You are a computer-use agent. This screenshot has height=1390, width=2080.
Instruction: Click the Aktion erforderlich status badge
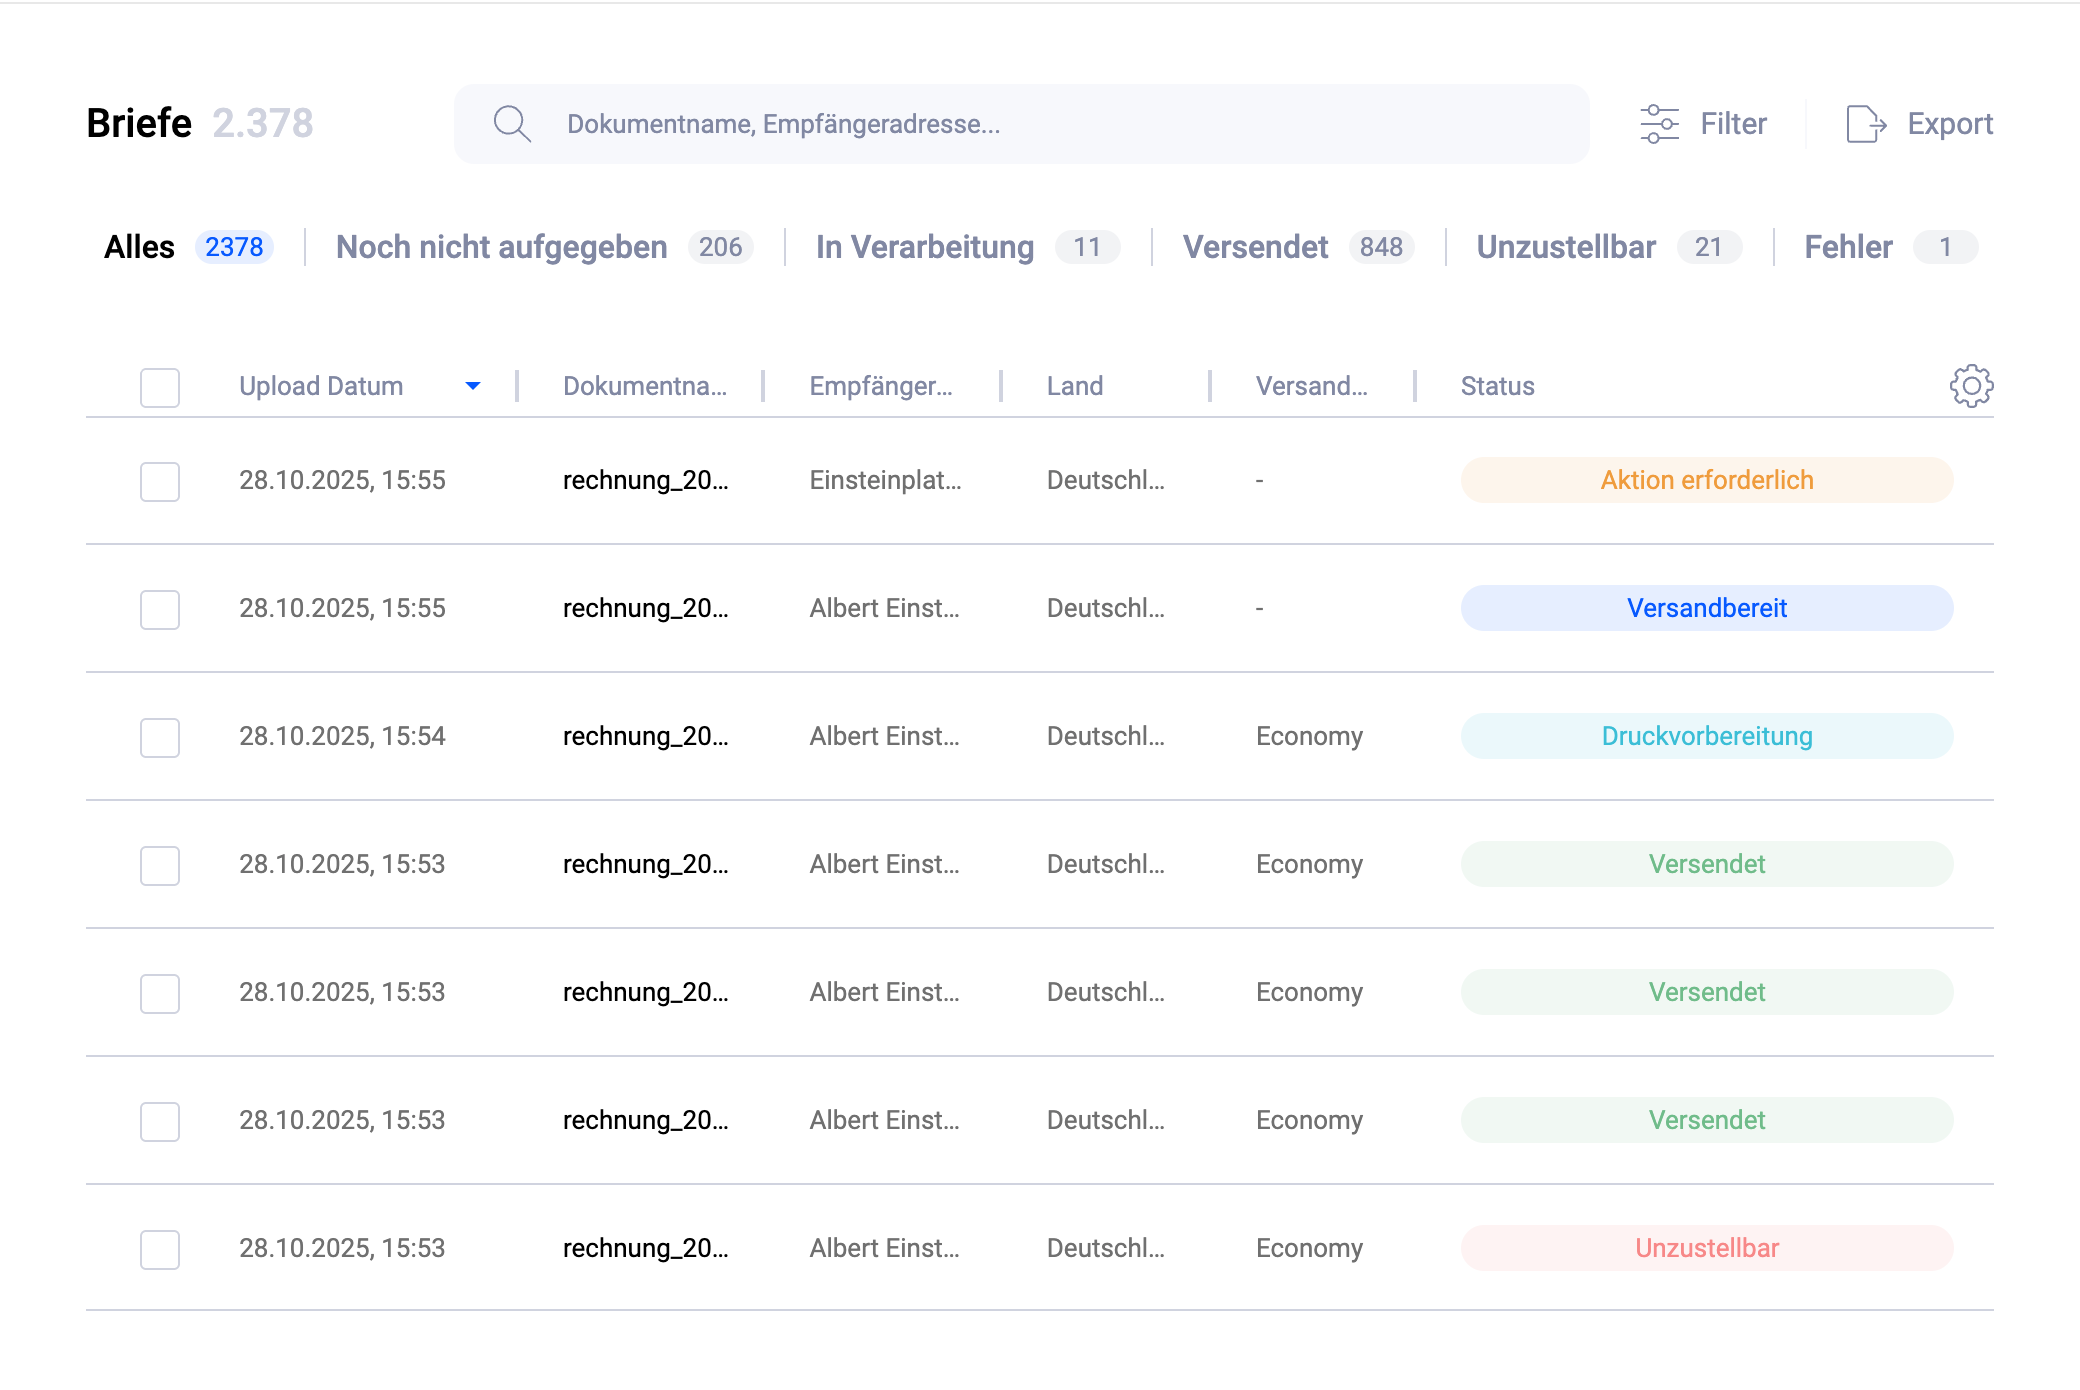[1705, 481]
